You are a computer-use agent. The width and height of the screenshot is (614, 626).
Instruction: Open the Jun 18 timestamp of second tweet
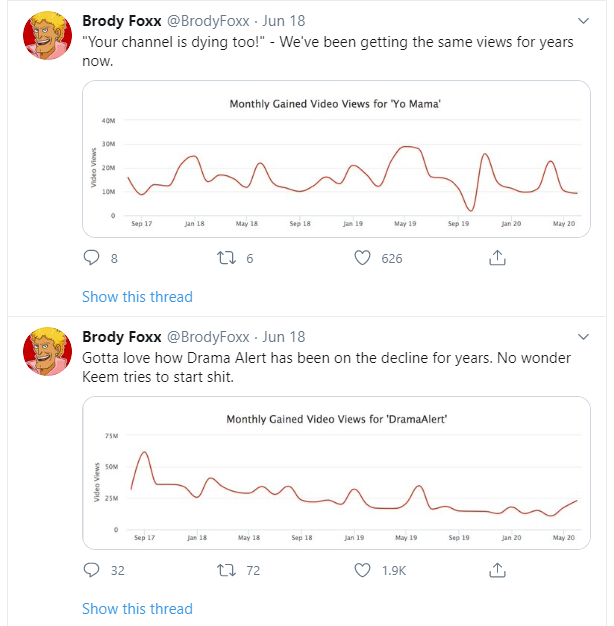(284, 337)
